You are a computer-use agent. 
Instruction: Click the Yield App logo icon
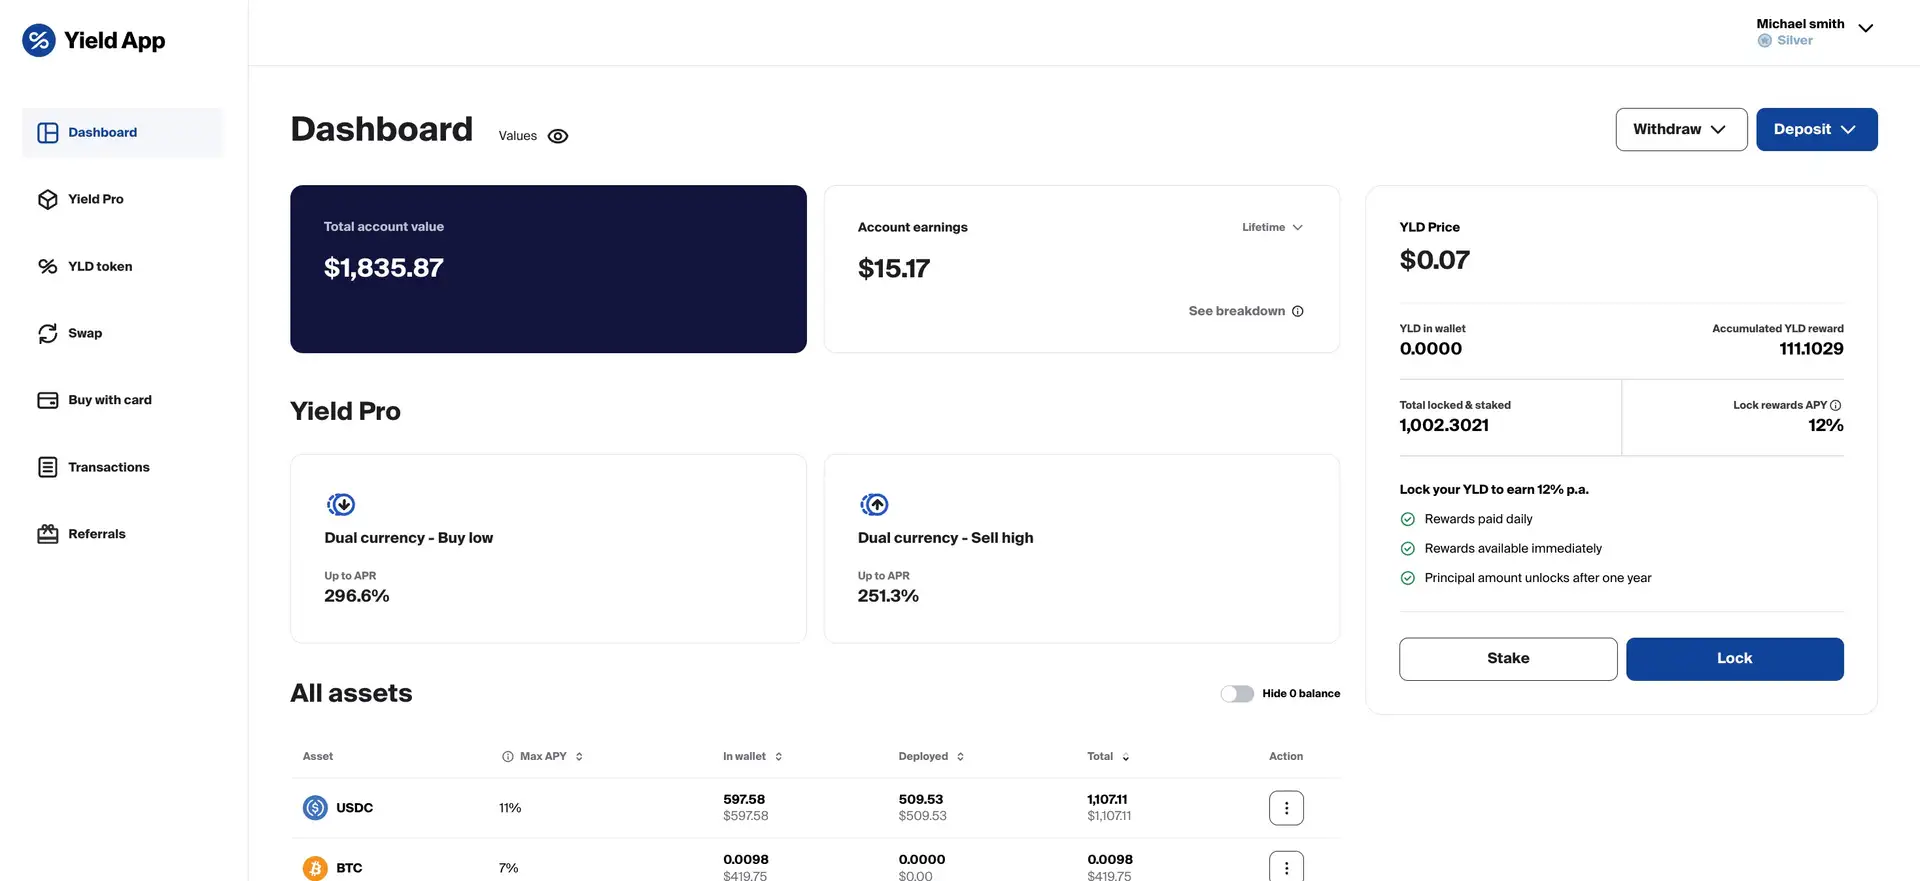point(39,40)
